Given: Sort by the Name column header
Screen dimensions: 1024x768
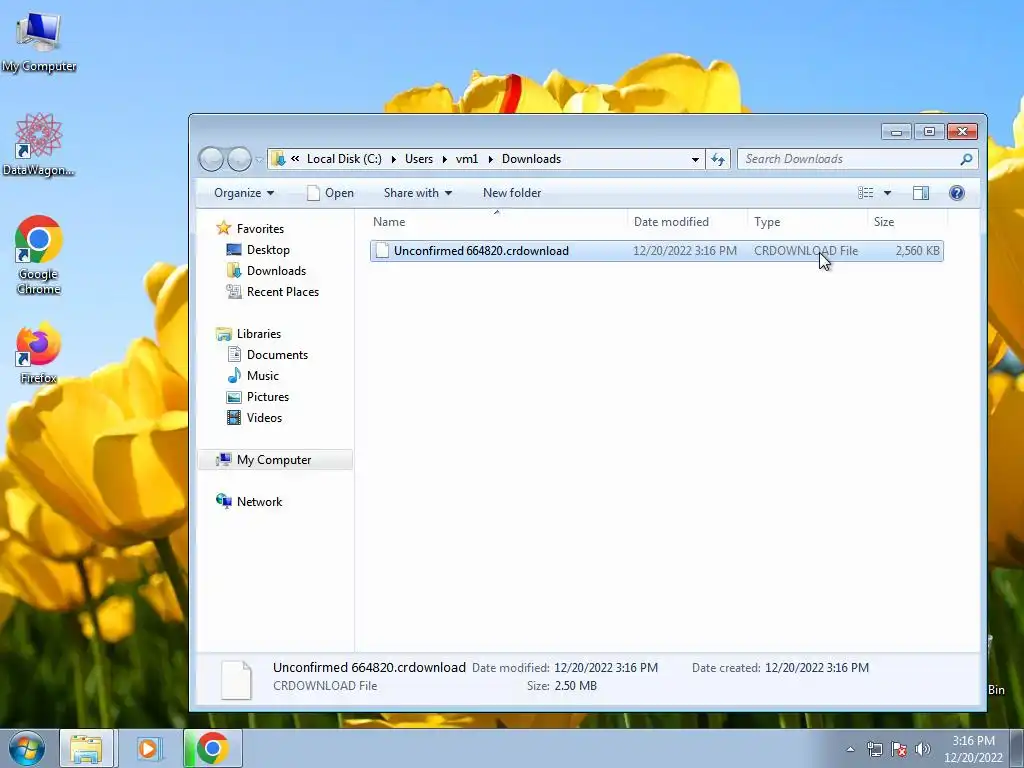Looking at the screenshot, I should coord(389,221).
